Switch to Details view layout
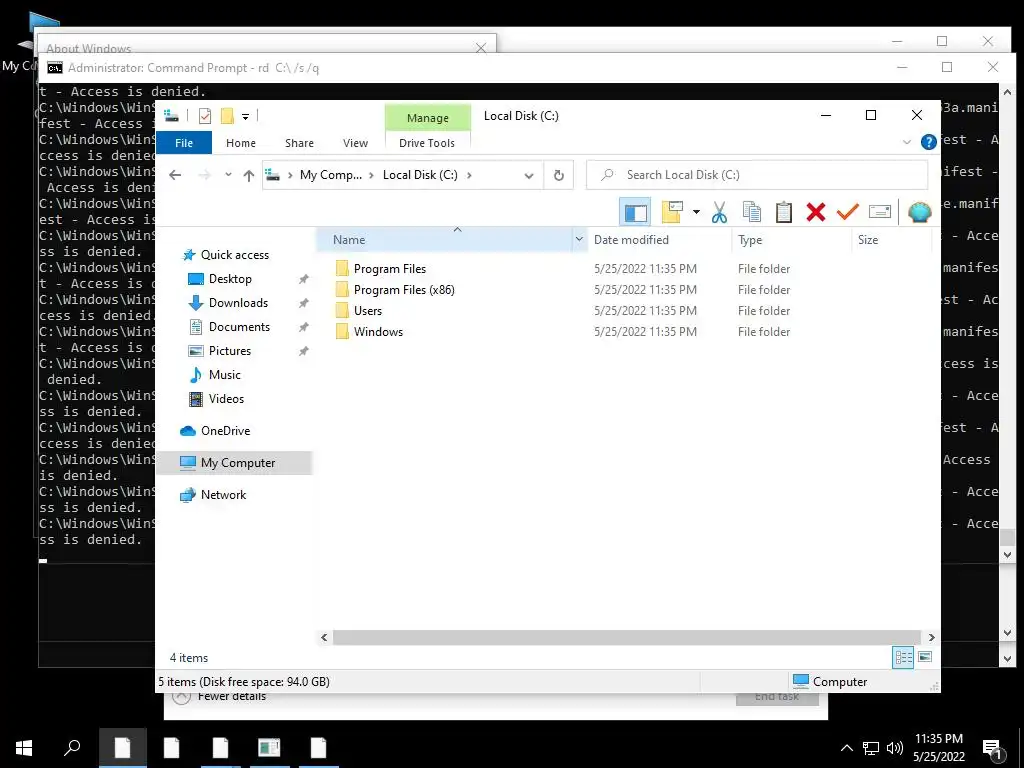 point(903,658)
